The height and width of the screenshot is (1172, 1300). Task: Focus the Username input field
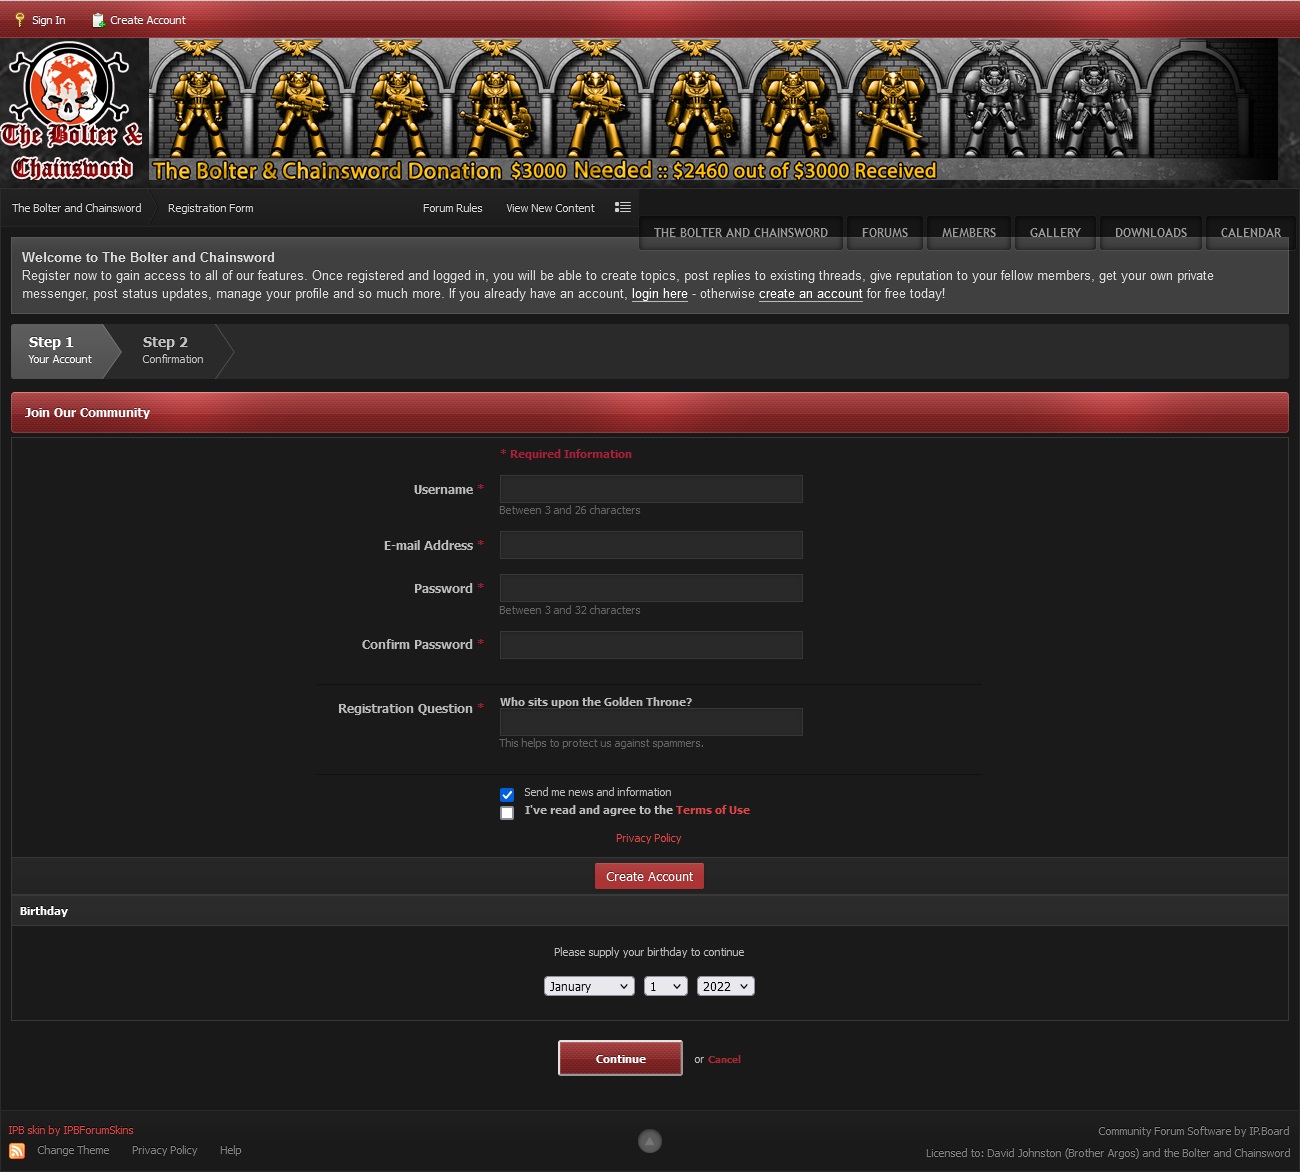click(x=651, y=489)
